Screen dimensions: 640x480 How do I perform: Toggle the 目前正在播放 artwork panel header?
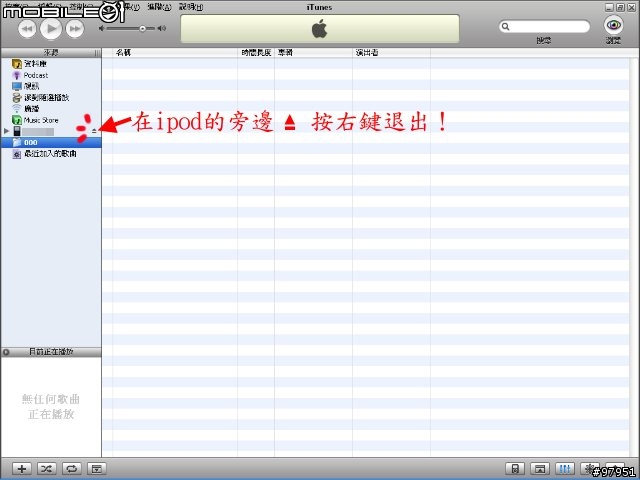[51, 352]
